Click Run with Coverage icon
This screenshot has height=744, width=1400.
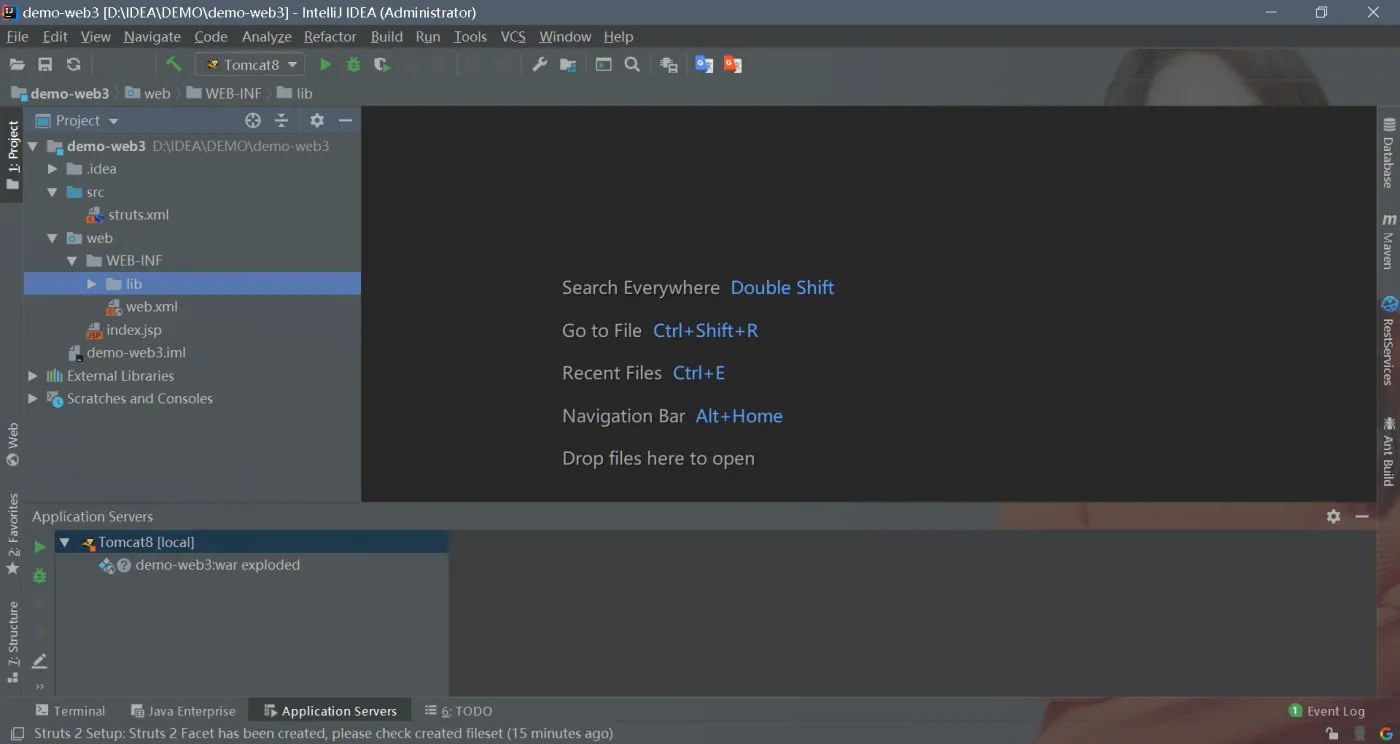(381, 64)
